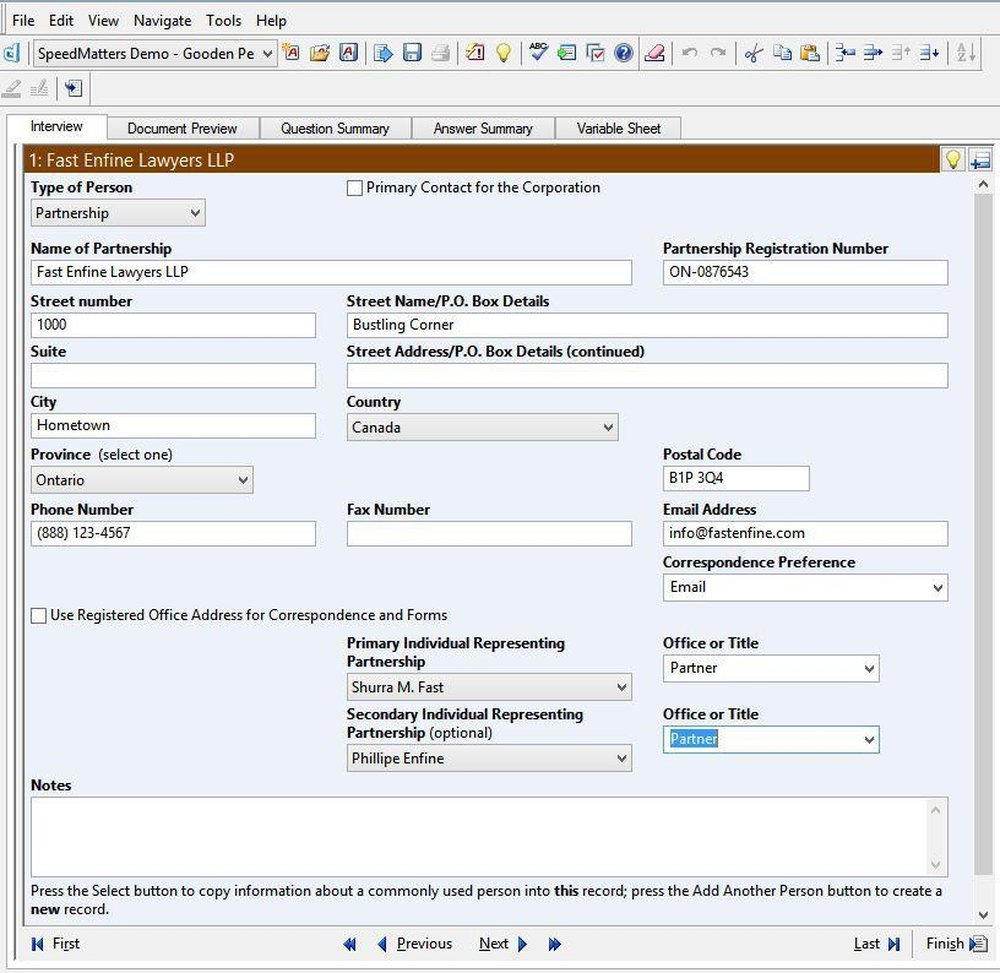Click the Redo arrow icon
1000x973 pixels.
click(718, 53)
